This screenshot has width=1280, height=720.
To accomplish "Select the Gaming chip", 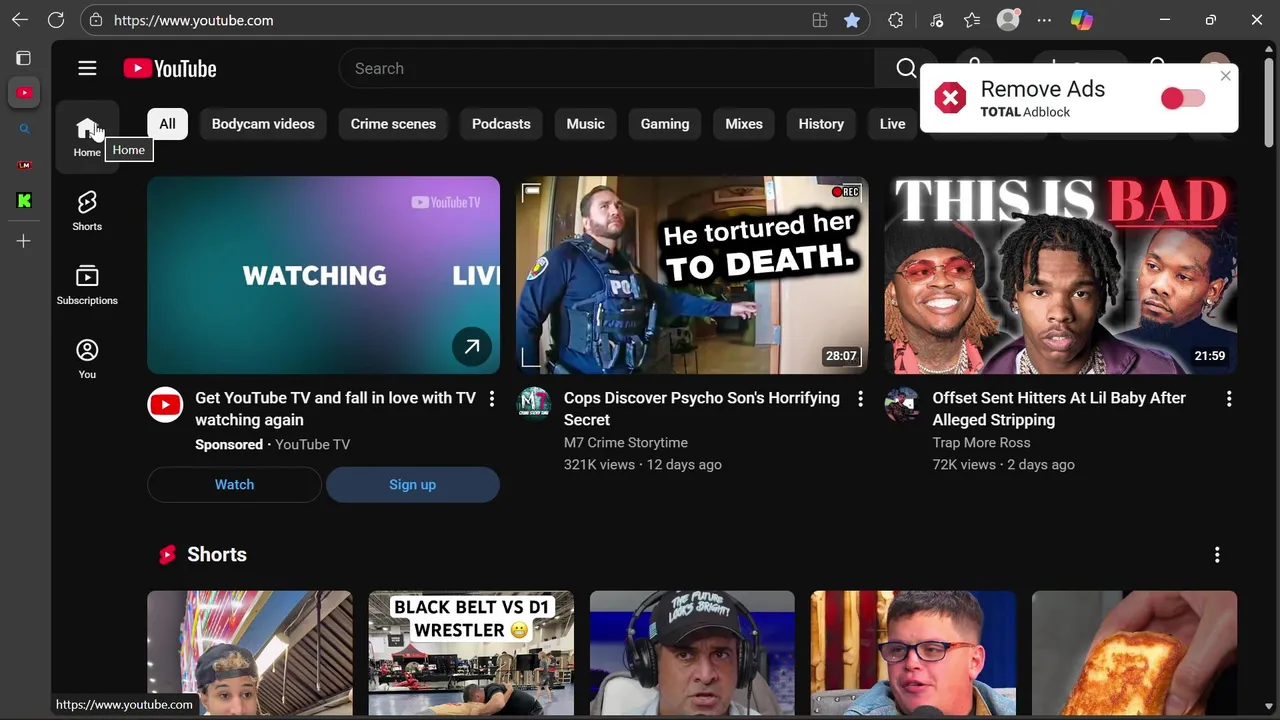I will [x=665, y=124].
